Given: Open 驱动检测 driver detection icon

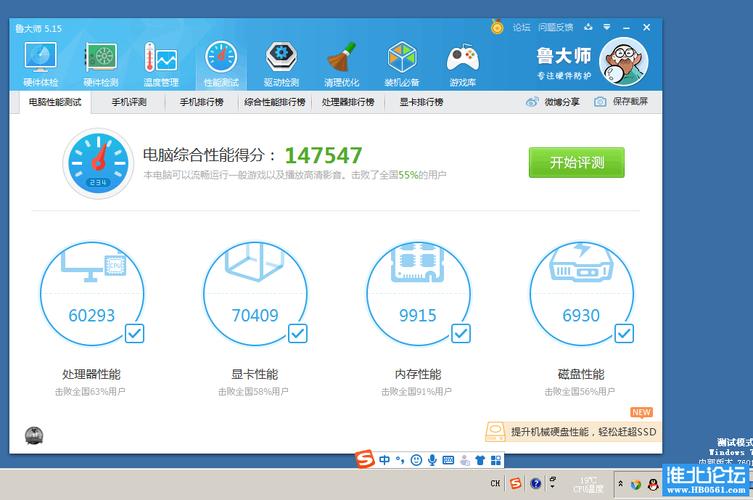Looking at the screenshot, I should pyautogui.click(x=281, y=64).
